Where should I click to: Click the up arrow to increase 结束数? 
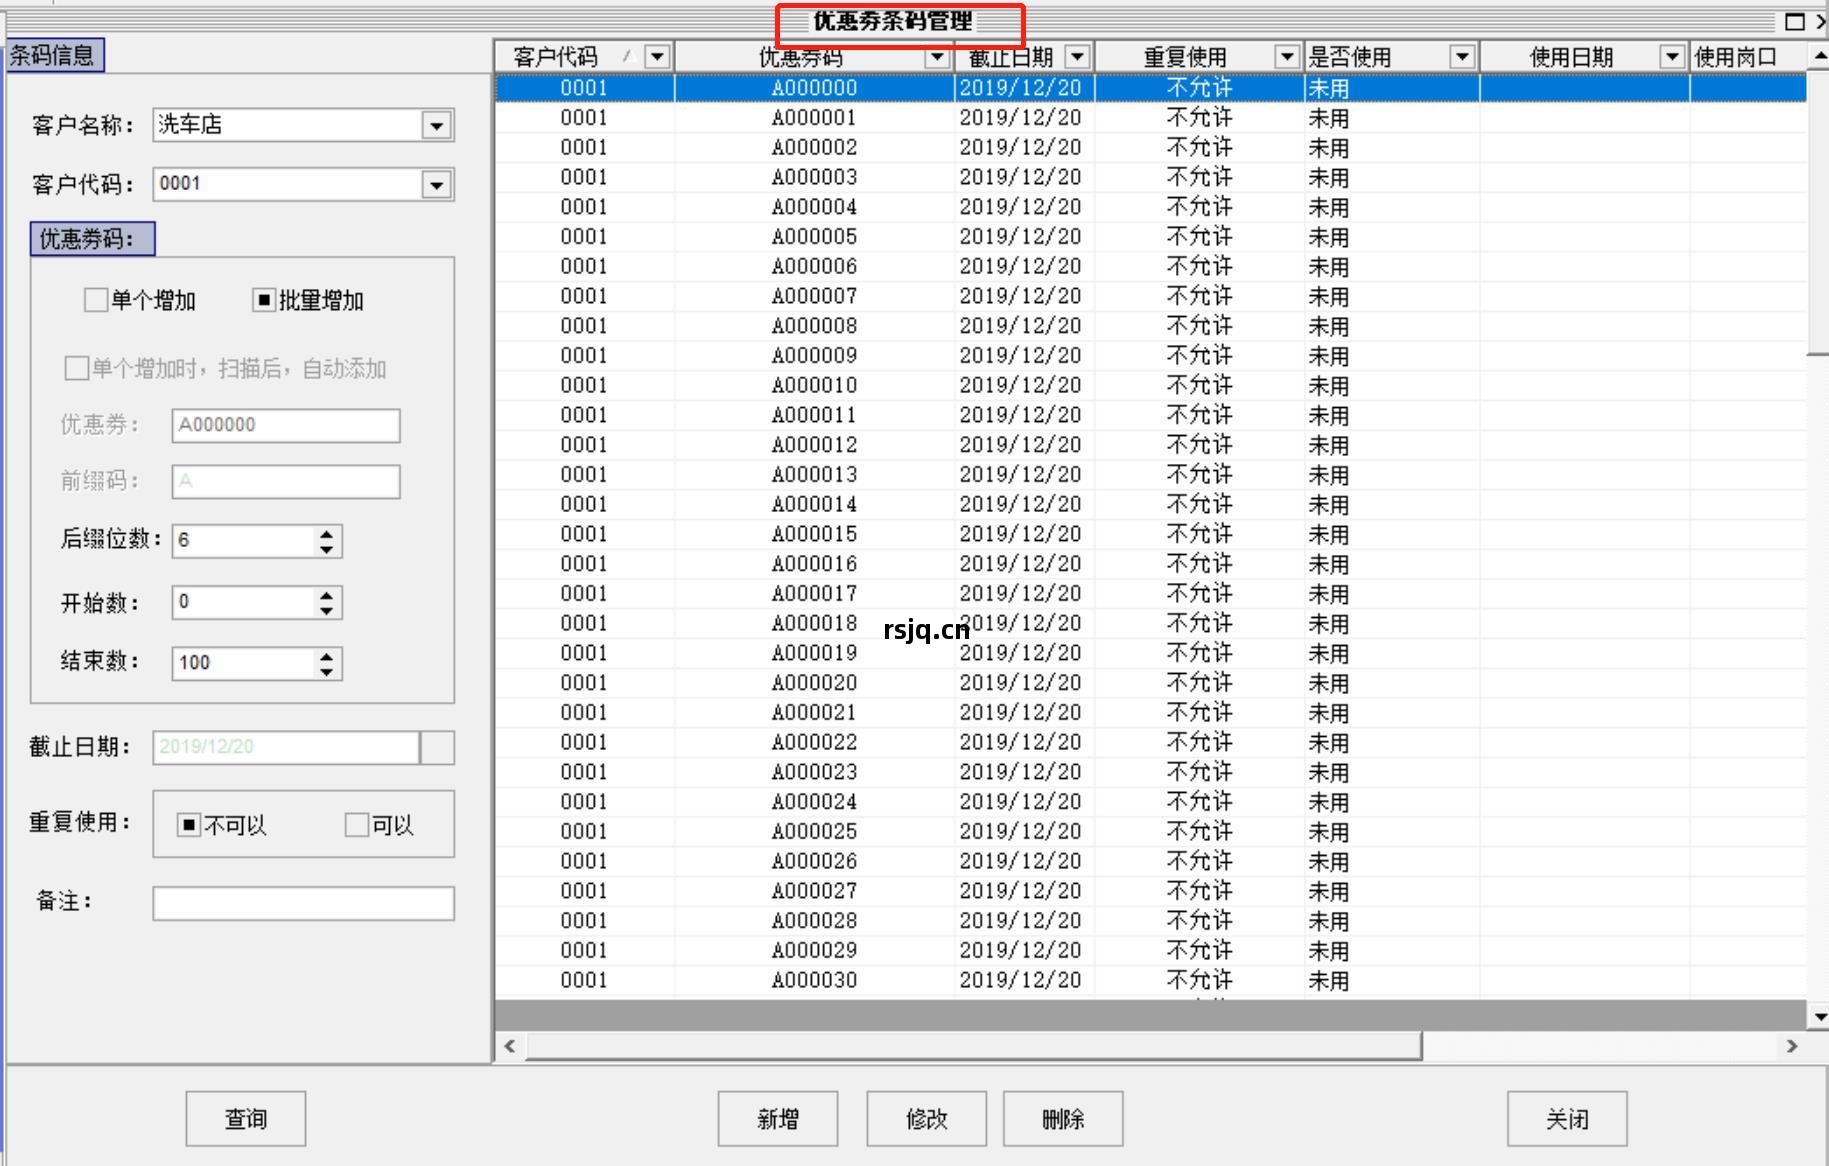click(x=326, y=655)
